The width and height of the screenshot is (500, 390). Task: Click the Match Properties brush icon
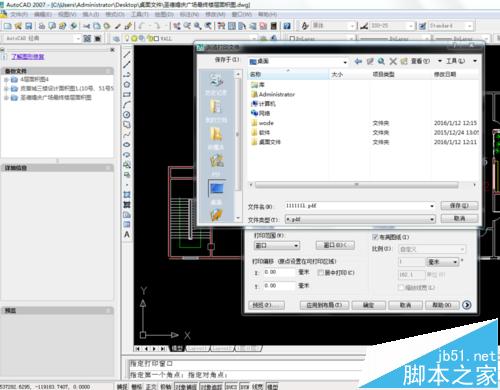click(129, 26)
